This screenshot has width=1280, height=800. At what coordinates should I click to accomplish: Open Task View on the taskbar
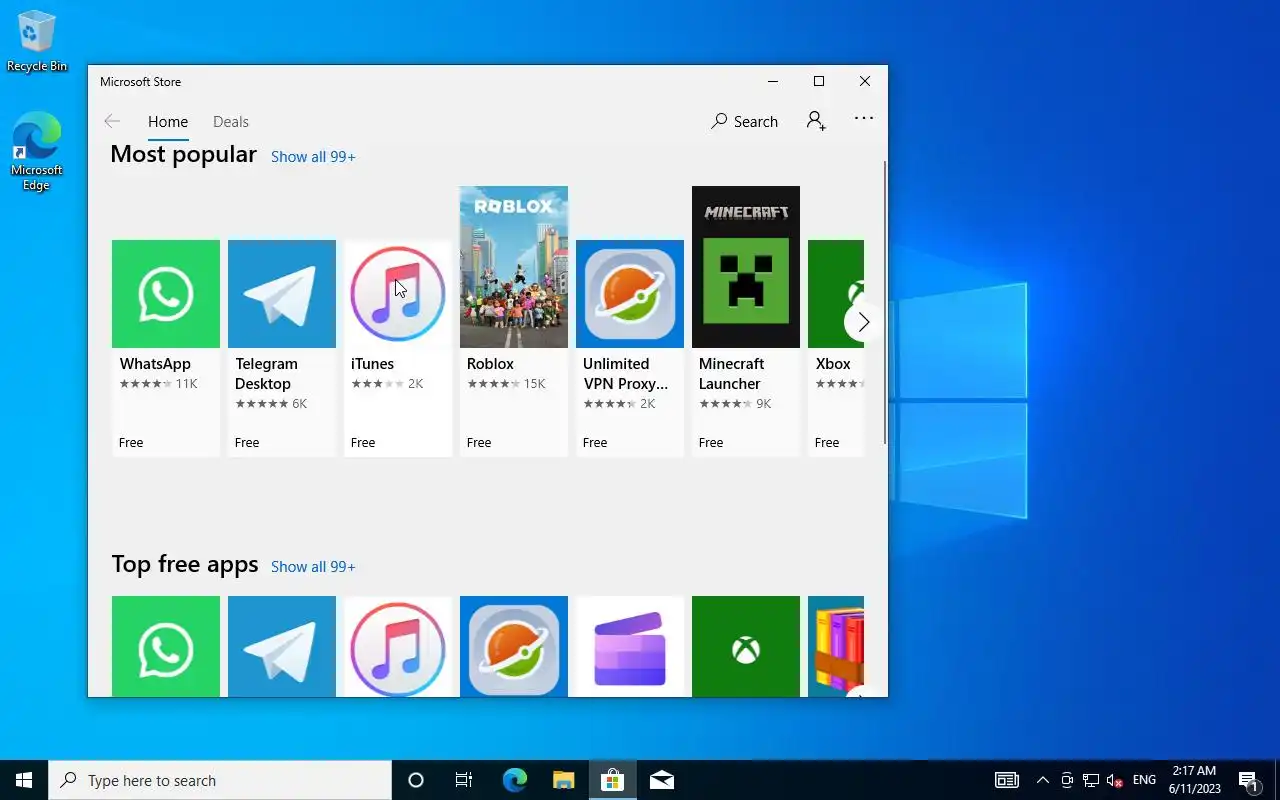[x=464, y=780]
